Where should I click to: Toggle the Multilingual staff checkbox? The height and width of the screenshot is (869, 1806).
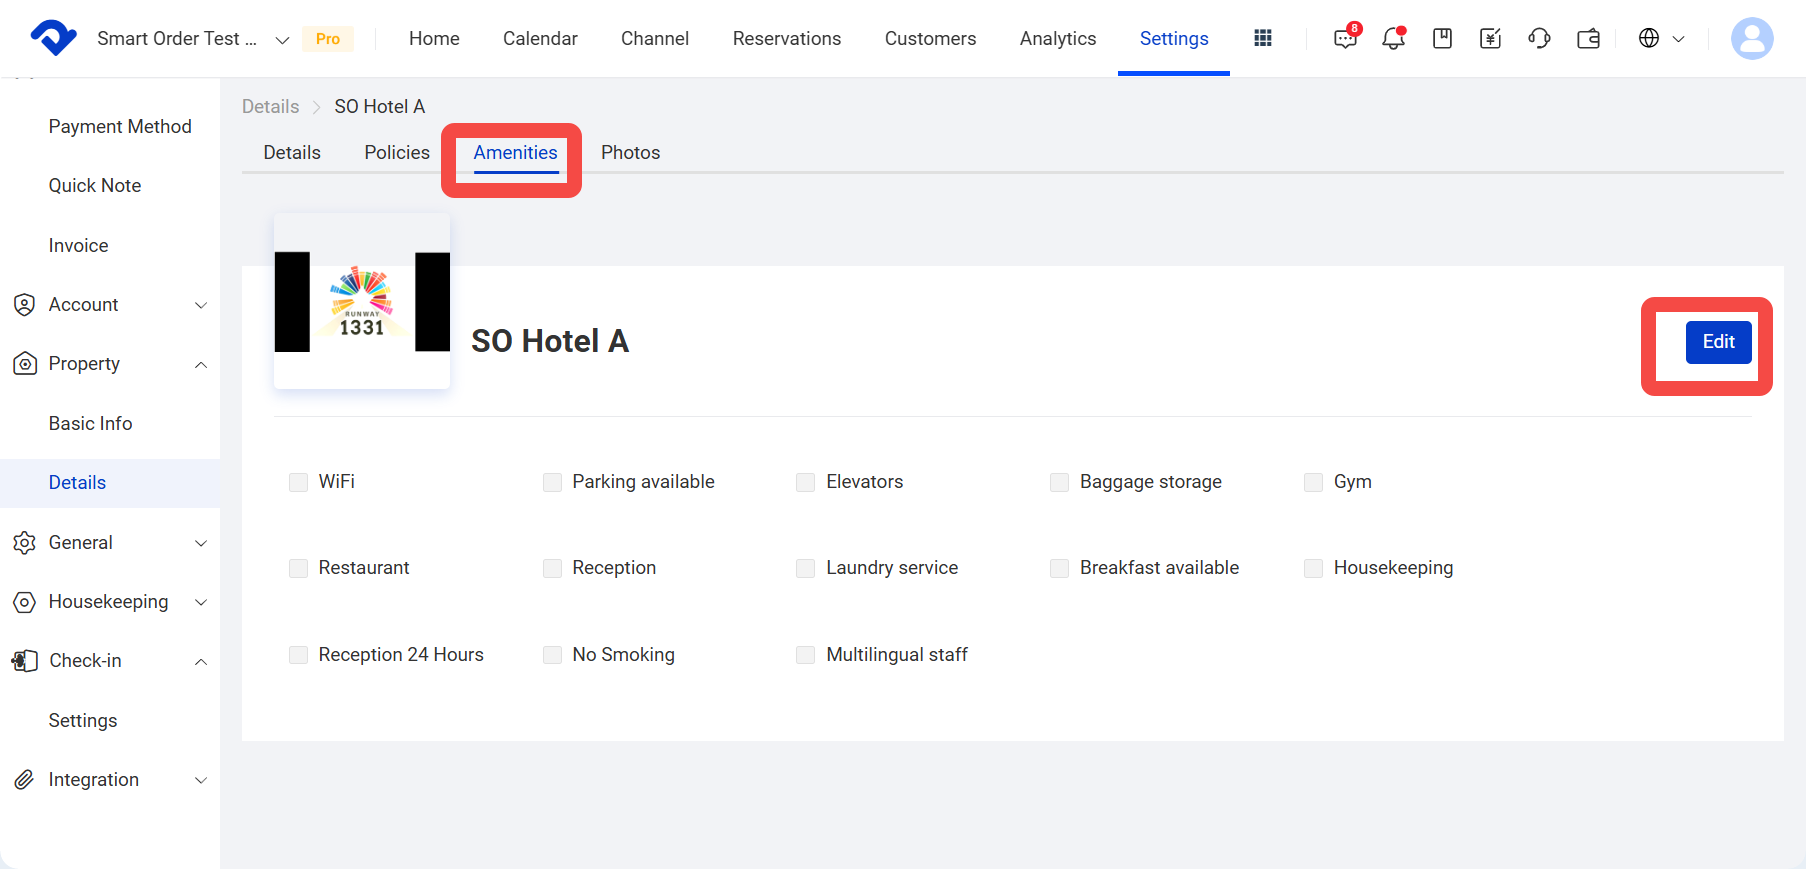point(805,655)
